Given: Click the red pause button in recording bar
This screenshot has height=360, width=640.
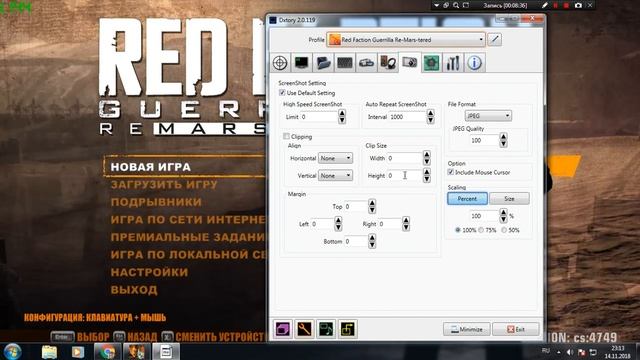Looking at the screenshot, I should pyautogui.click(x=556, y=5).
